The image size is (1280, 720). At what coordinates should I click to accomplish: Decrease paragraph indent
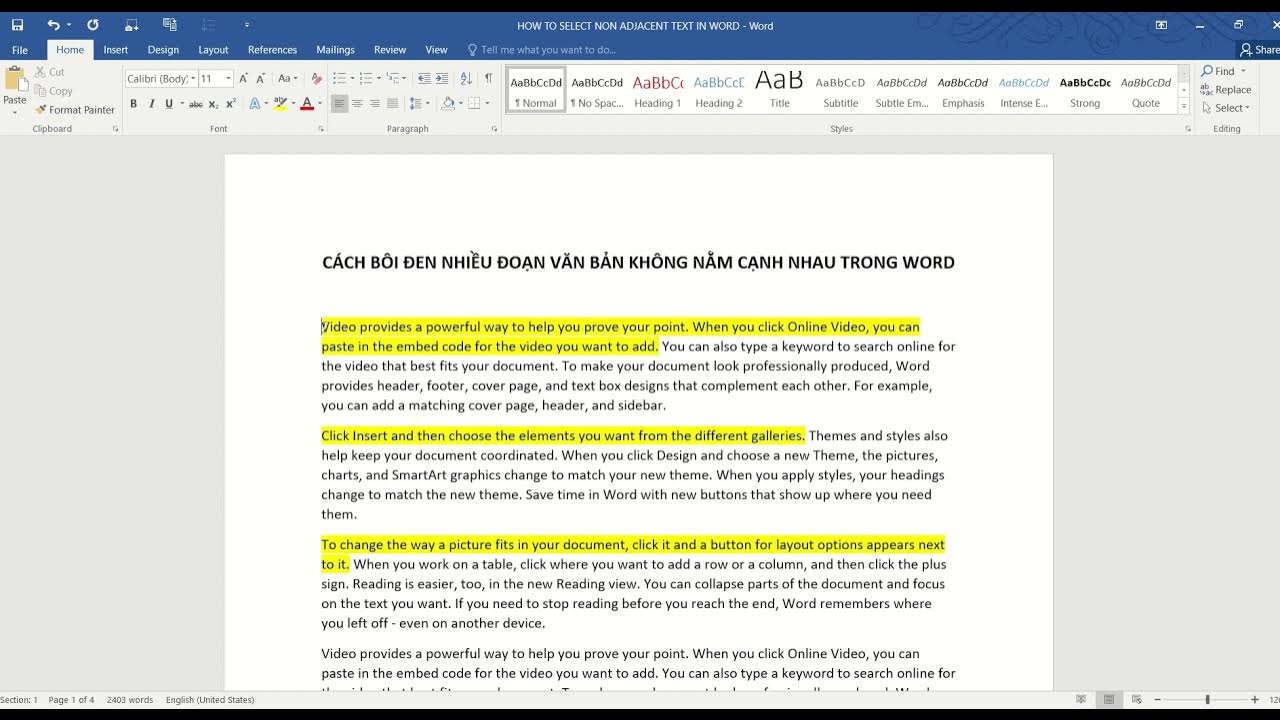[424, 78]
